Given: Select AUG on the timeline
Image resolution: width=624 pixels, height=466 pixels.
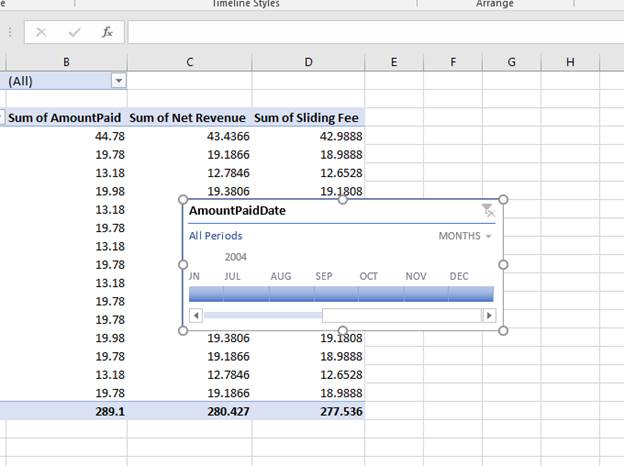Looking at the screenshot, I should point(292,294).
